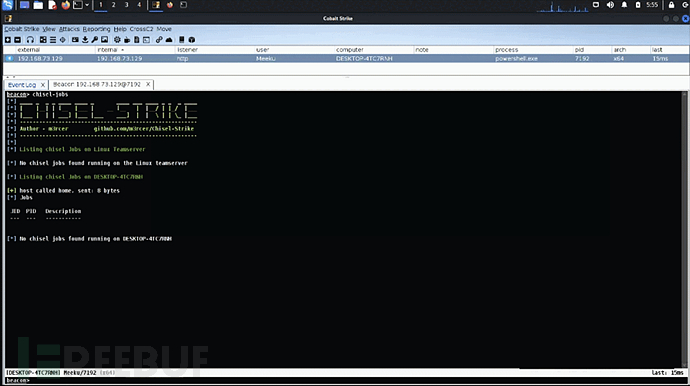Switch to workspace 3
This screenshot has height=386, width=690.
pos(126,5)
